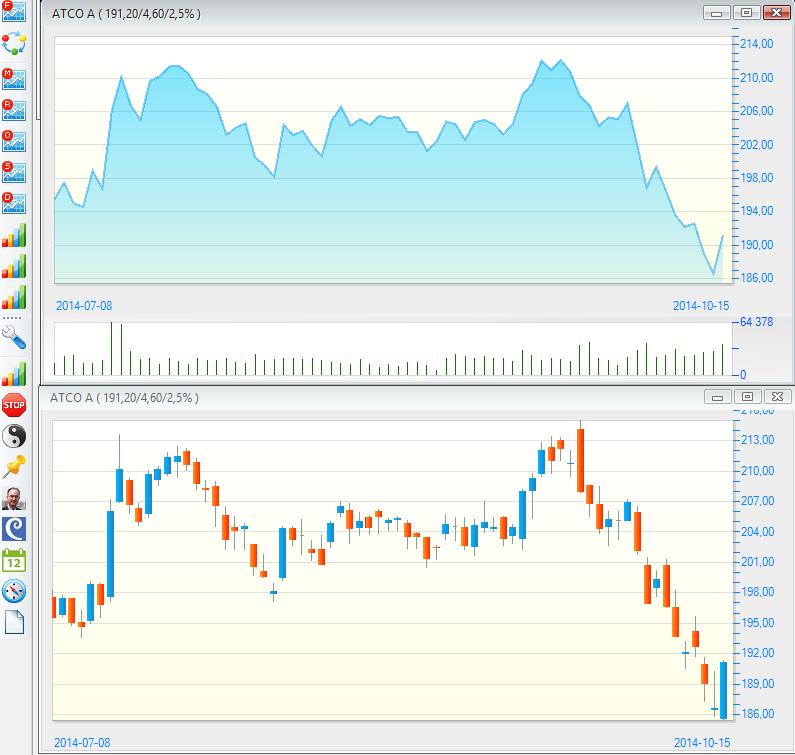This screenshot has width=795, height=755.
Task: Click the blank document page icon
Action: click(14, 622)
